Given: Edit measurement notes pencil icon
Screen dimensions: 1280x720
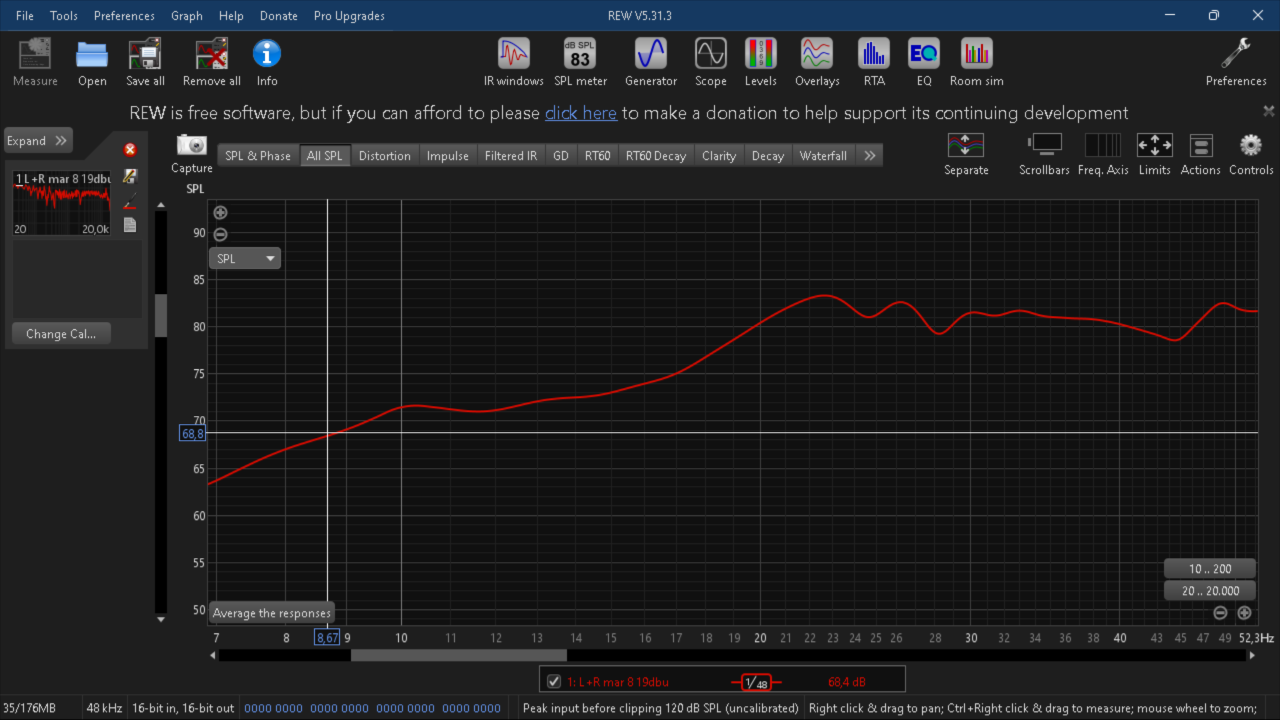Looking at the screenshot, I should pos(130,176).
